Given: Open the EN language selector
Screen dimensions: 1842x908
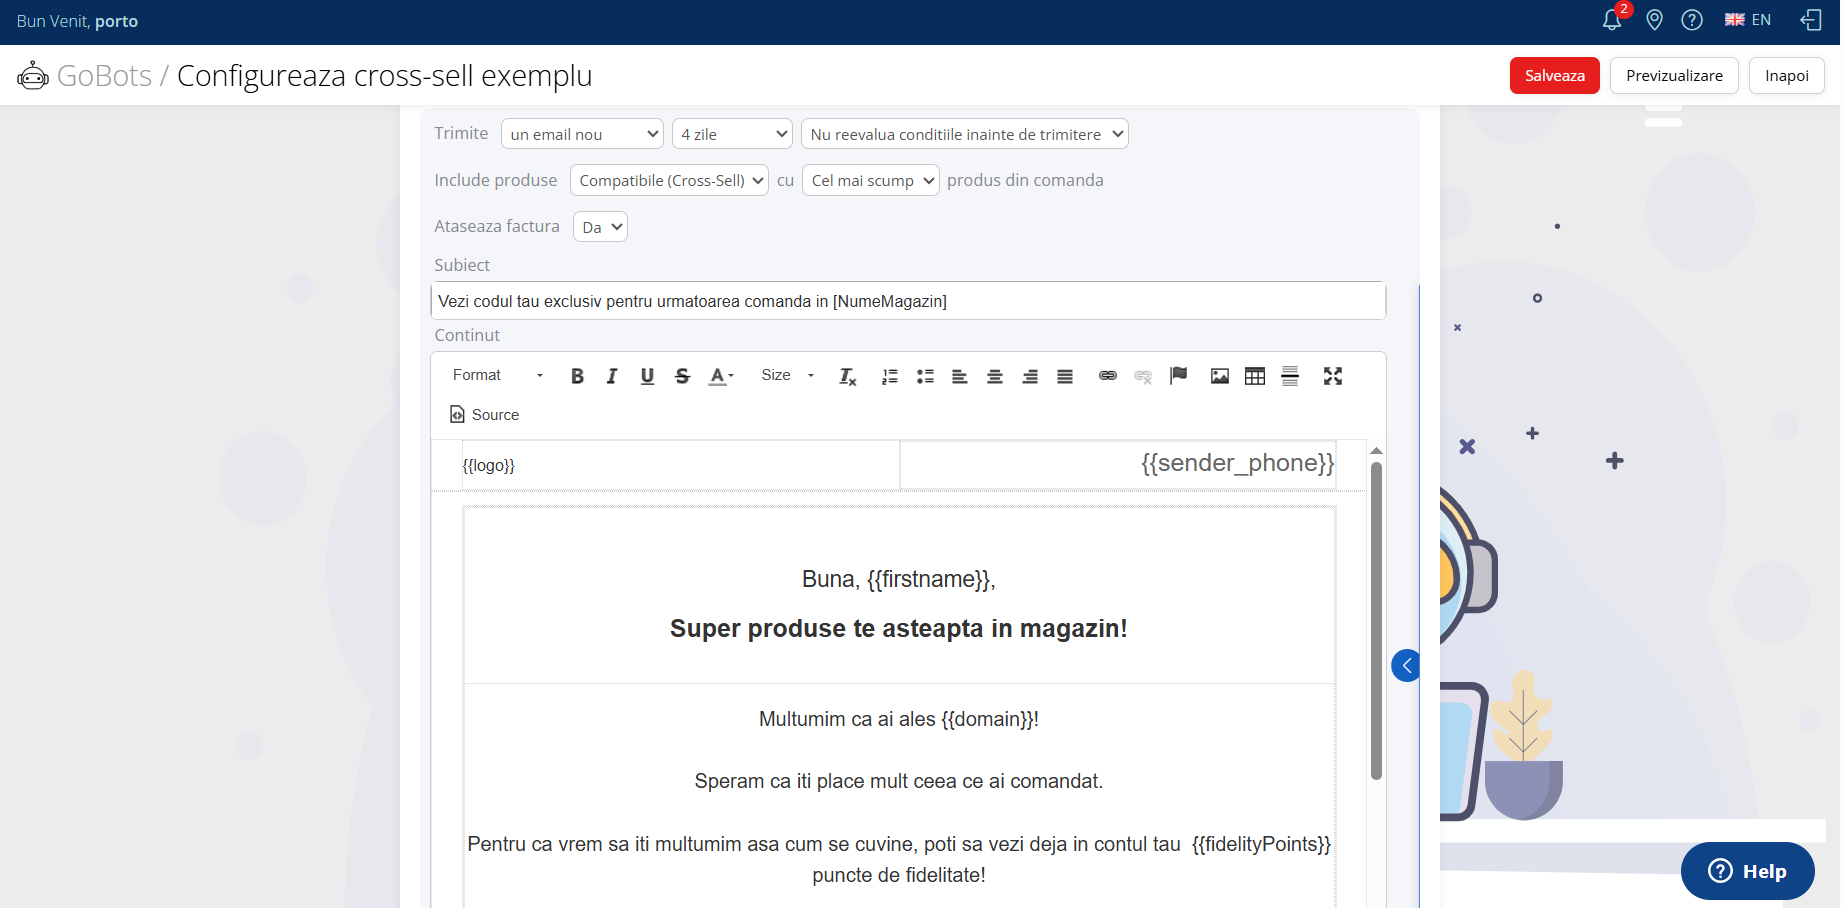Looking at the screenshot, I should (x=1747, y=19).
